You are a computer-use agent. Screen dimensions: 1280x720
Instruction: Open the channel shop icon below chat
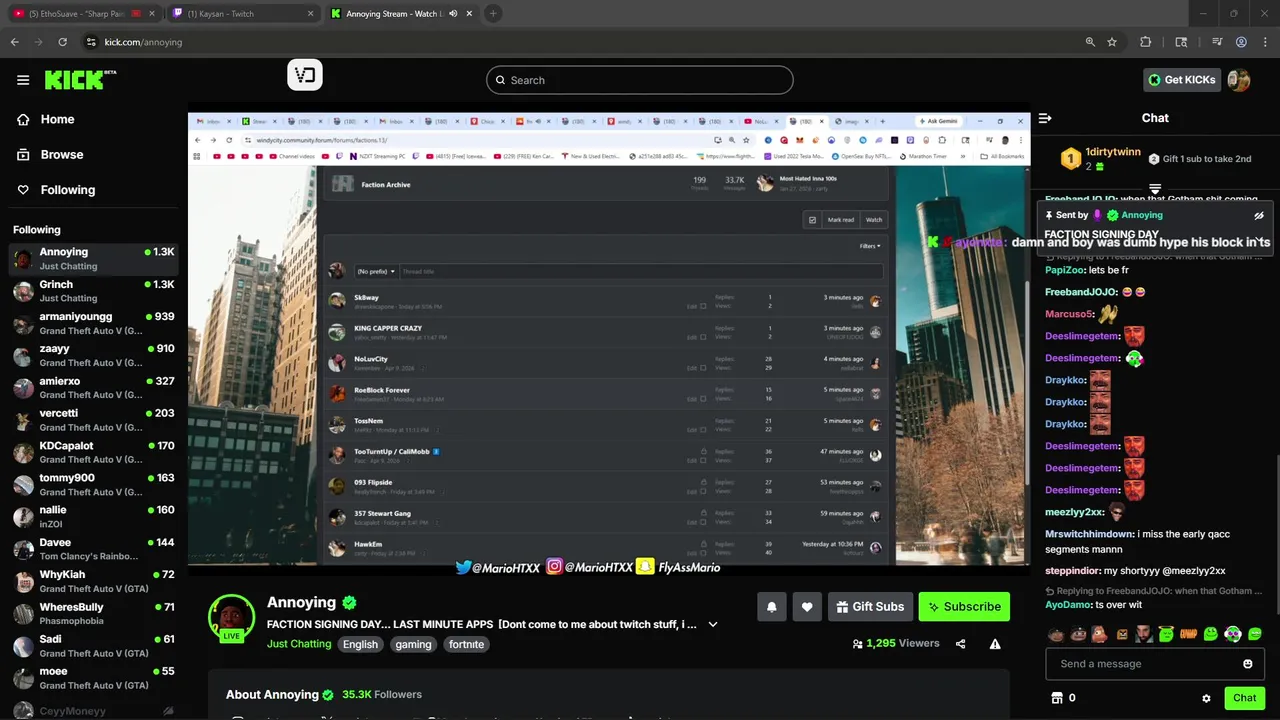pyautogui.click(x=1056, y=698)
